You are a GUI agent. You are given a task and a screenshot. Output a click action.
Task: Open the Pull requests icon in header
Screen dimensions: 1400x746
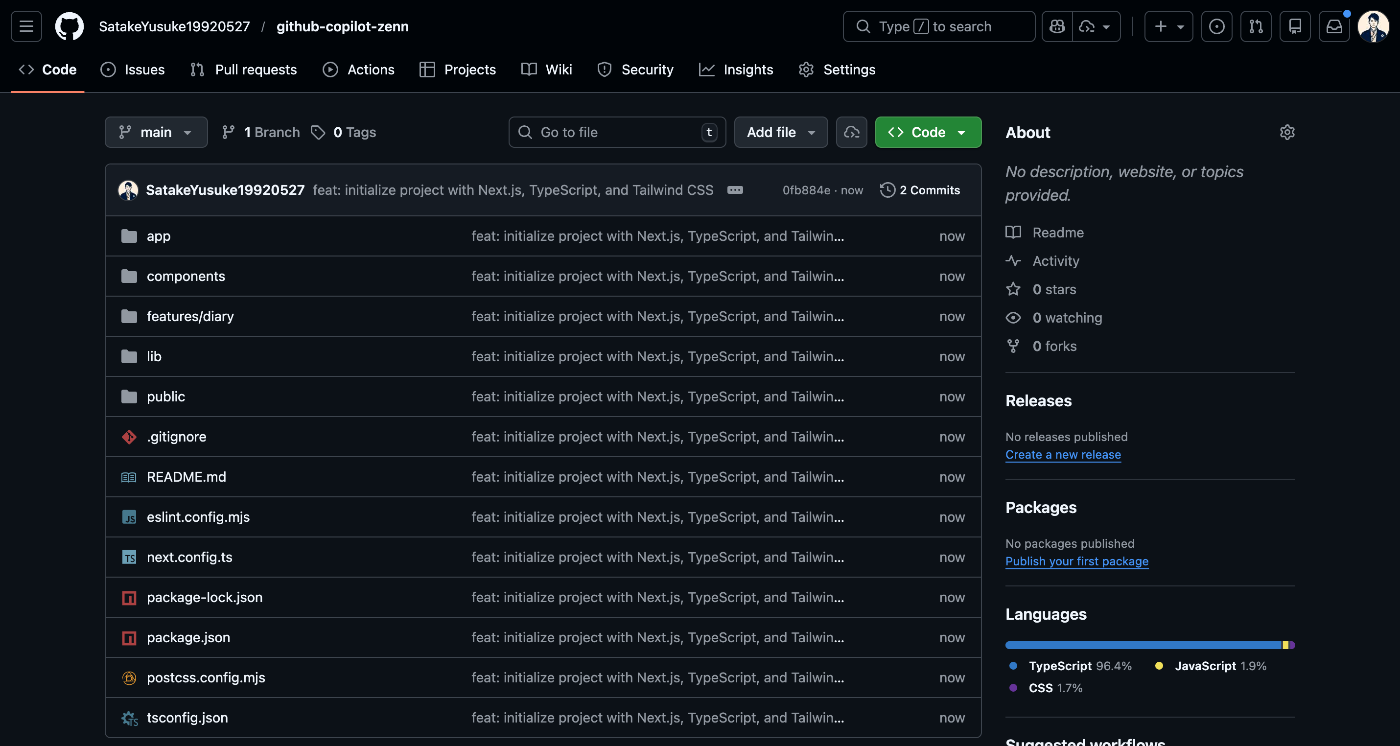(x=1256, y=27)
